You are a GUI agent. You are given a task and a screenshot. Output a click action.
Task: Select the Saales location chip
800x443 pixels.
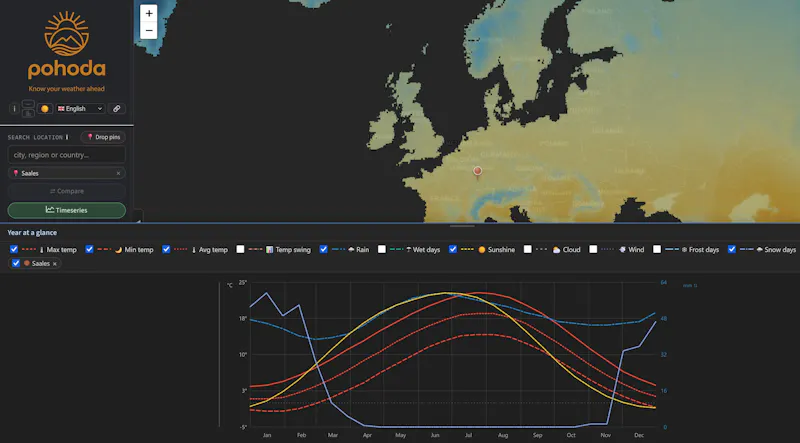pyautogui.click(x=66, y=173)
